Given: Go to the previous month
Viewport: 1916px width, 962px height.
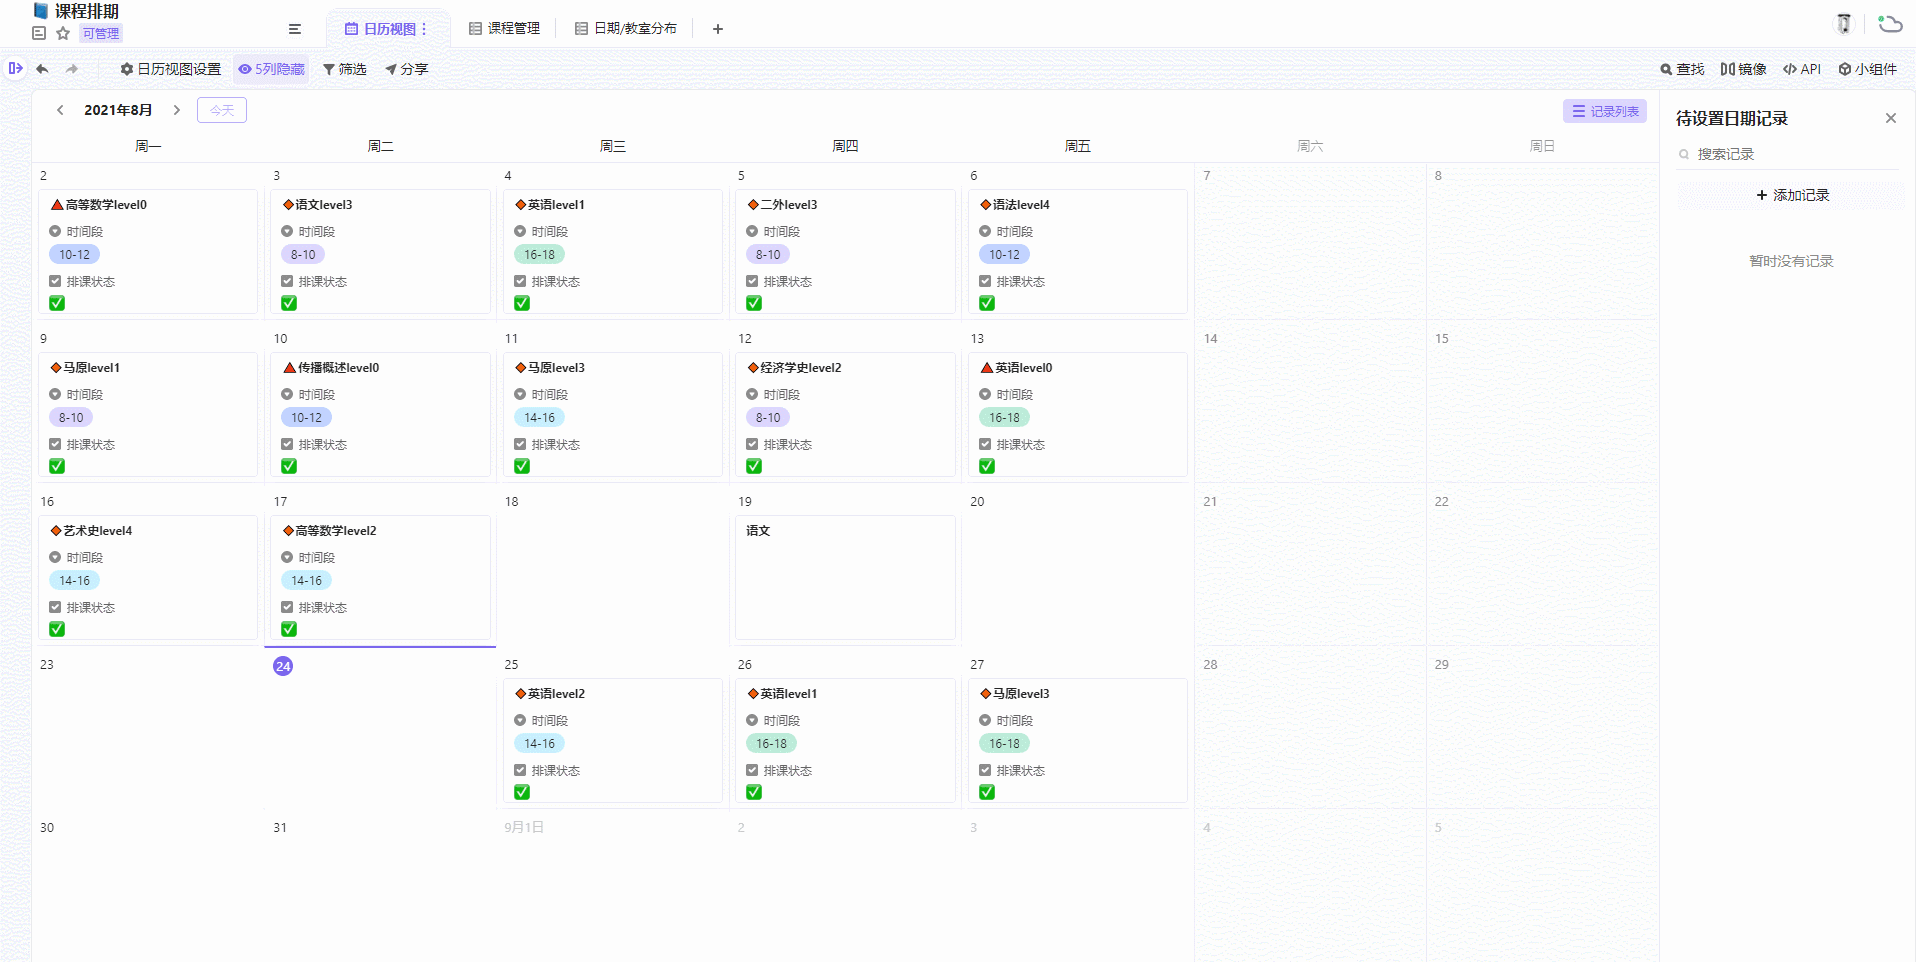Looking at the screenshot, I should [60, 110].
